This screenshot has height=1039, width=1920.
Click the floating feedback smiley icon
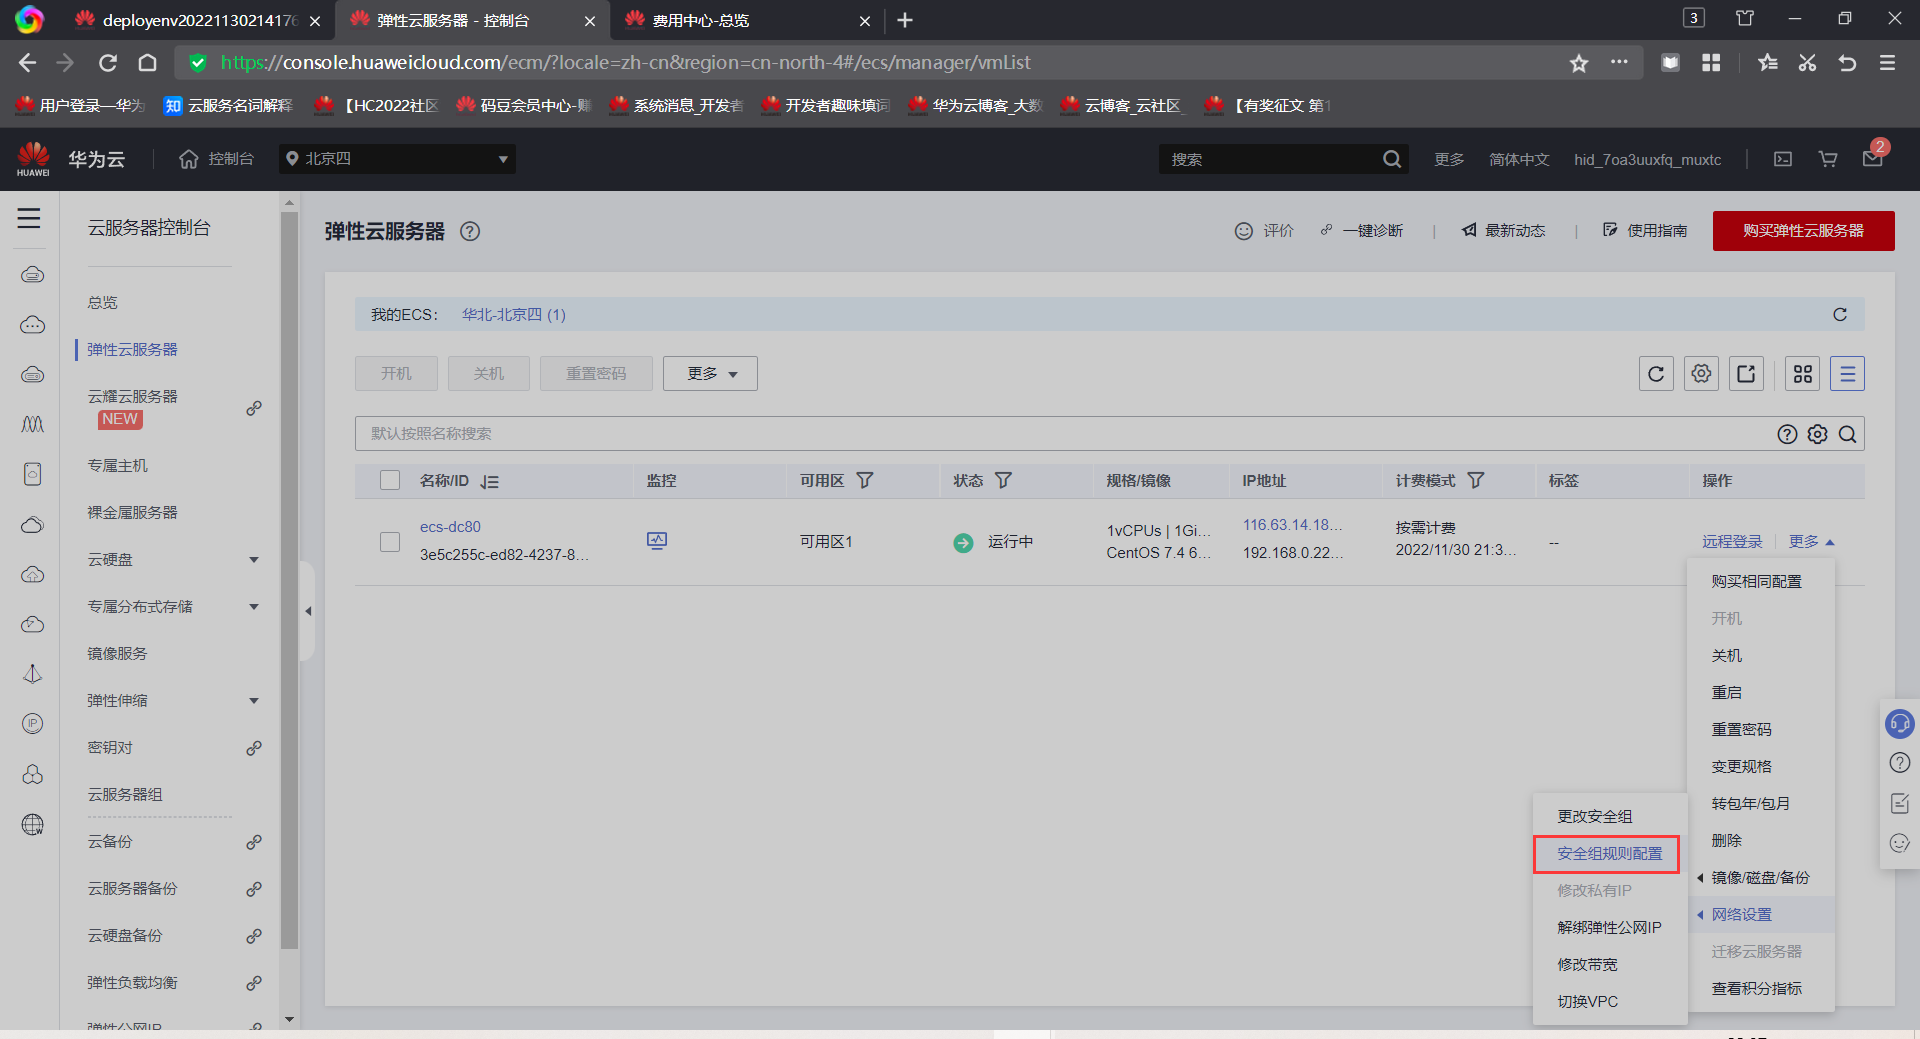click(1899, 843)
